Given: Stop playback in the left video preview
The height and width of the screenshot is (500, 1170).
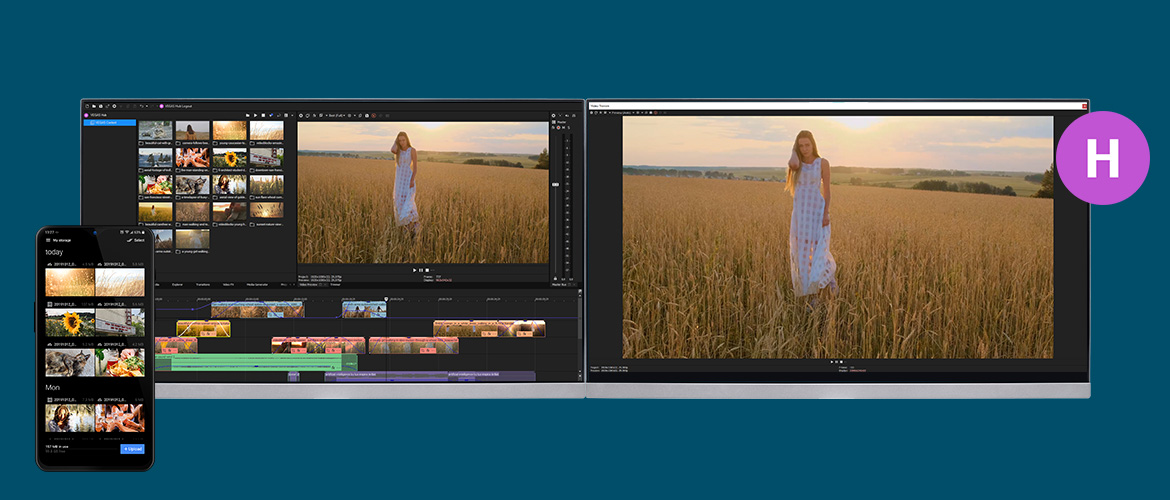Looking at the screenshot, I should tap(428, 270).
